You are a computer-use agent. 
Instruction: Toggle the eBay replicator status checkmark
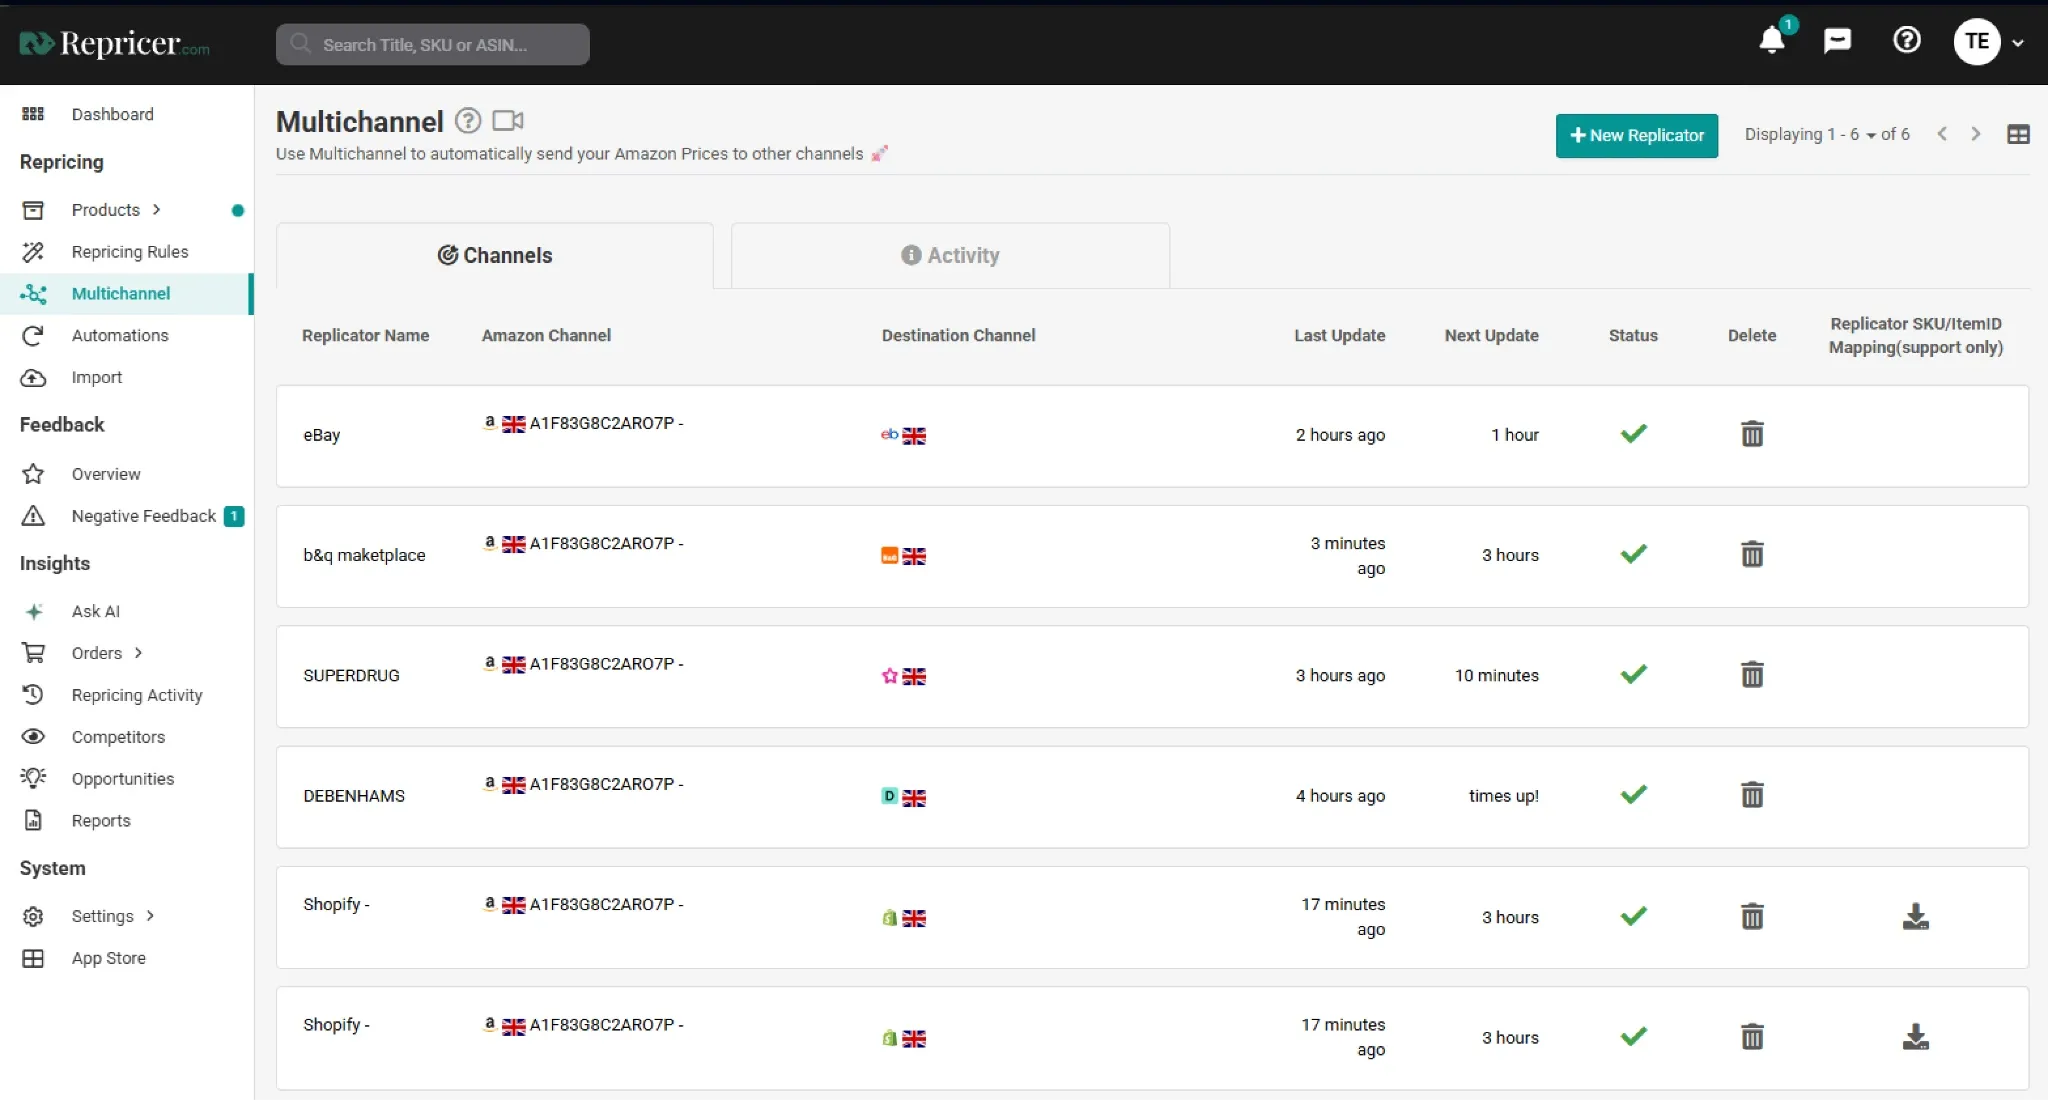1633,434
